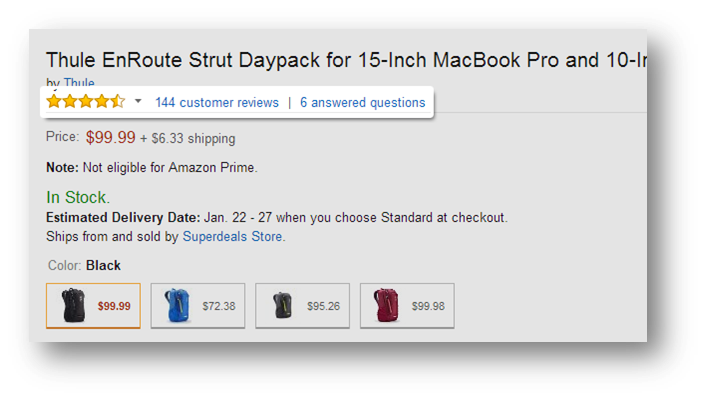Click the $72.38 price on blue option
The height and width of the screenshot is (399, 704).
click(x=219, y=306)
